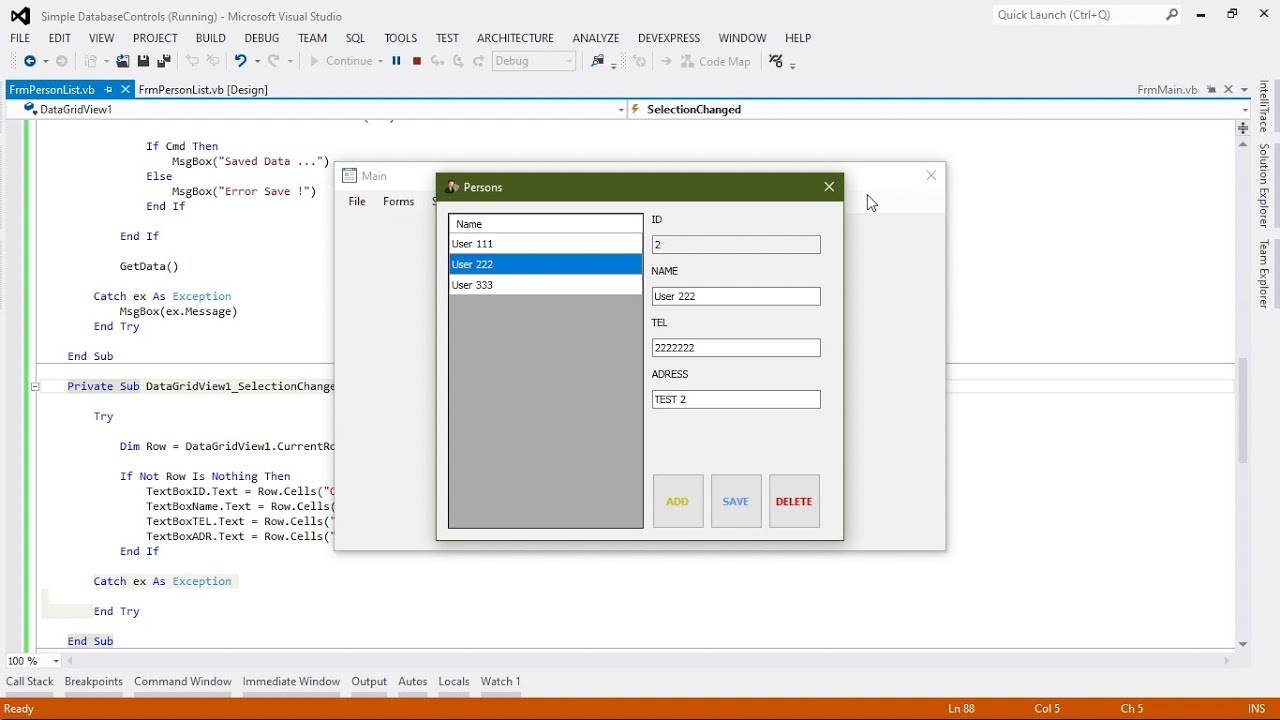Screen dimensions: 1280x720
Task: Open the IntelliTrace side tab
Action: (x=1264, y=107)
